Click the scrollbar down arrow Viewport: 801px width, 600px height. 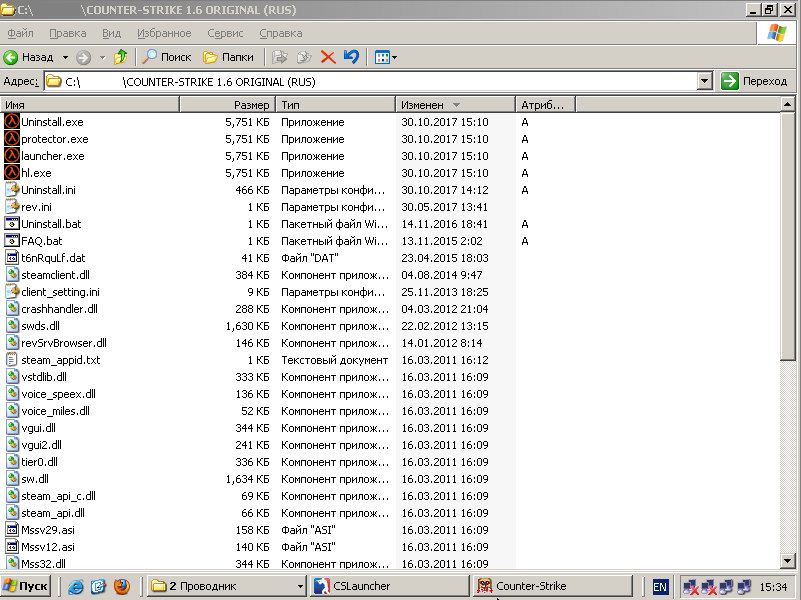787,561
